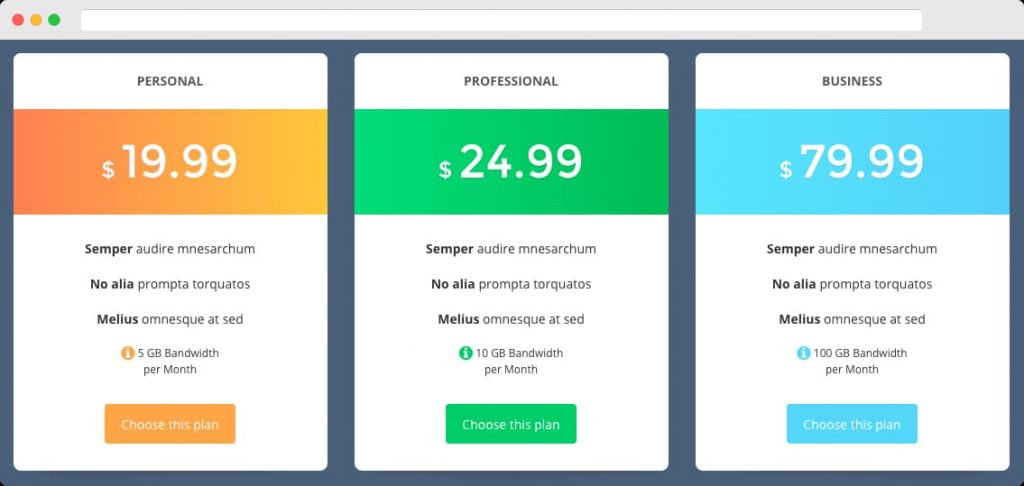Choose the Professional plan with green button
Viewport: 1024px width, 486px height.
(511, 424)
